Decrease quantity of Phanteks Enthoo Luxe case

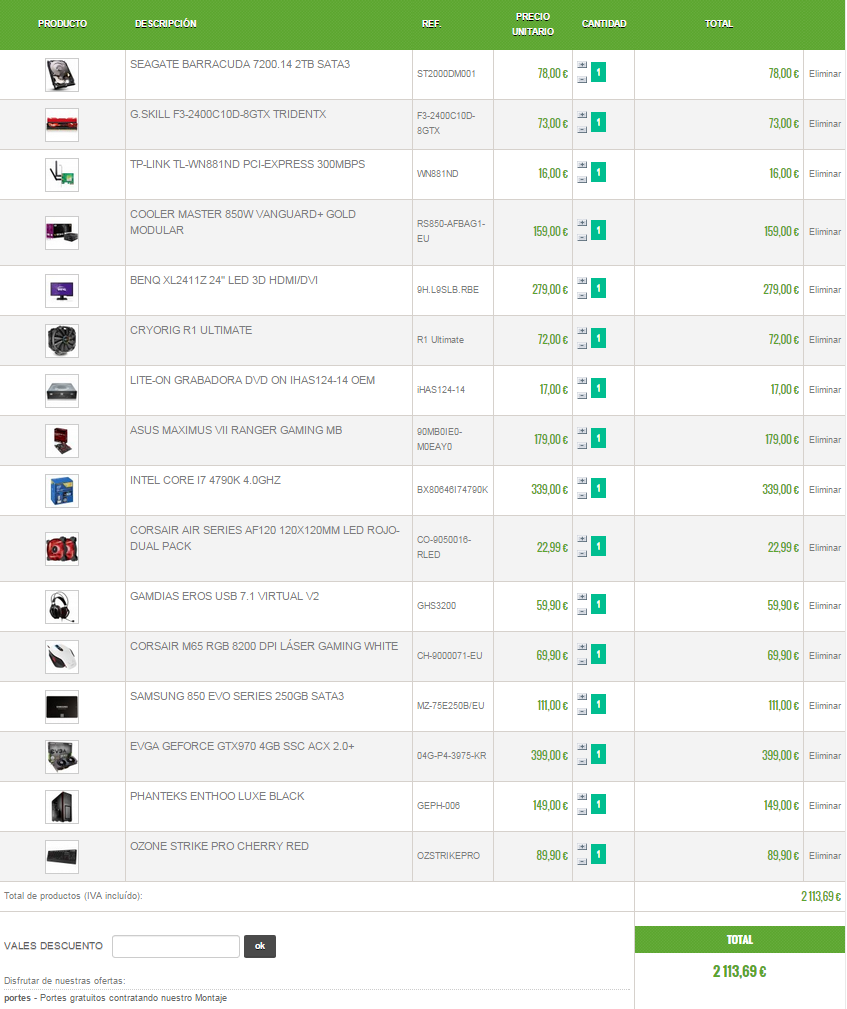[x=582, y=812]
